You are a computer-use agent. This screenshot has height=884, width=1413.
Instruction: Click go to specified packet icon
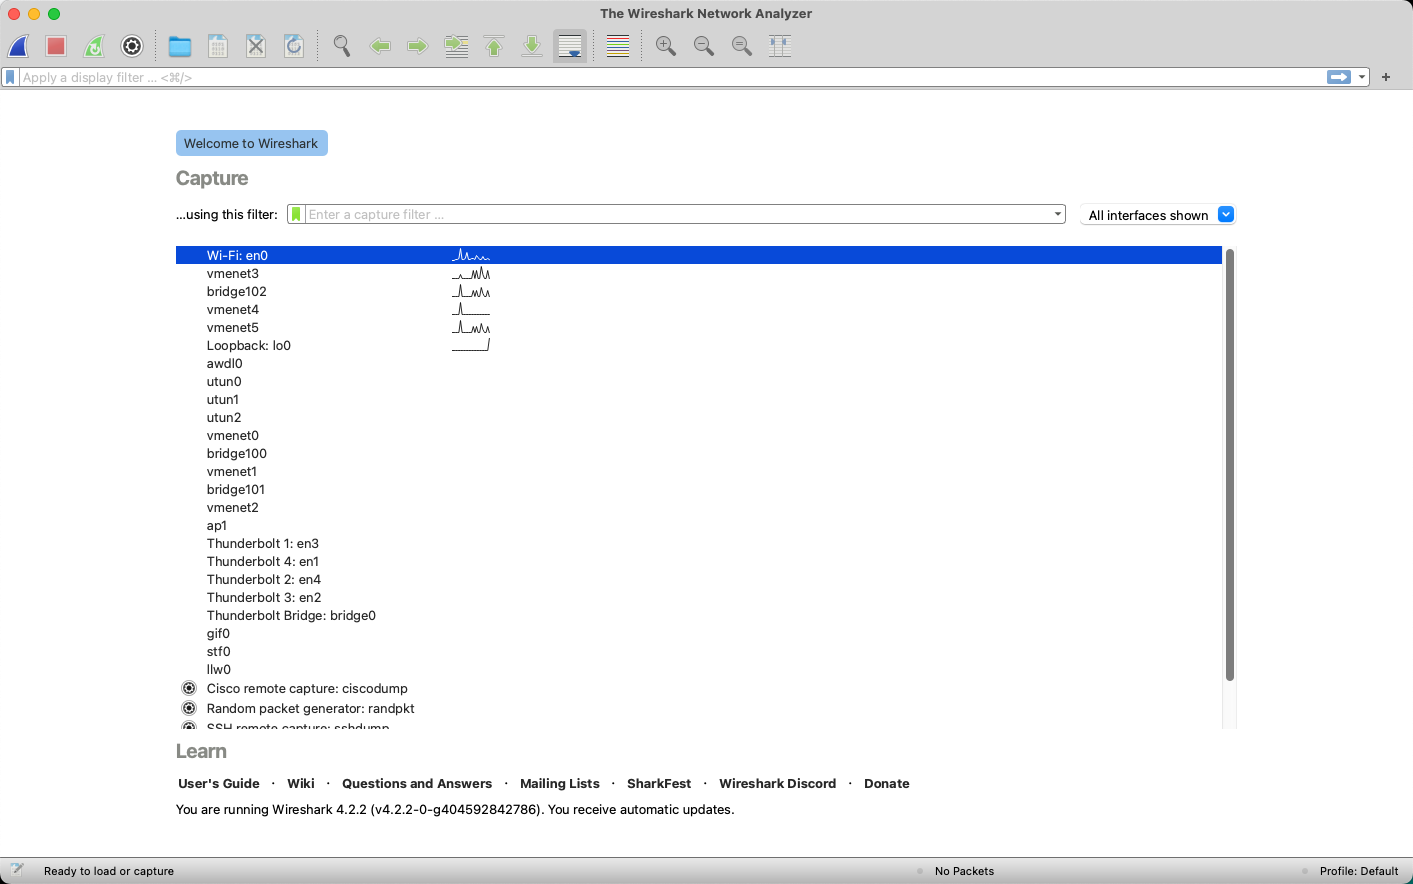456,46
